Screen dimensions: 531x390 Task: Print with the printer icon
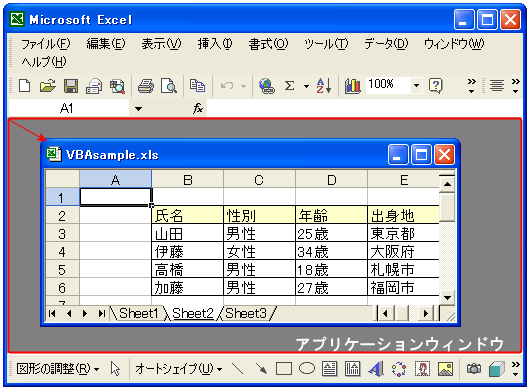[146, 86]
